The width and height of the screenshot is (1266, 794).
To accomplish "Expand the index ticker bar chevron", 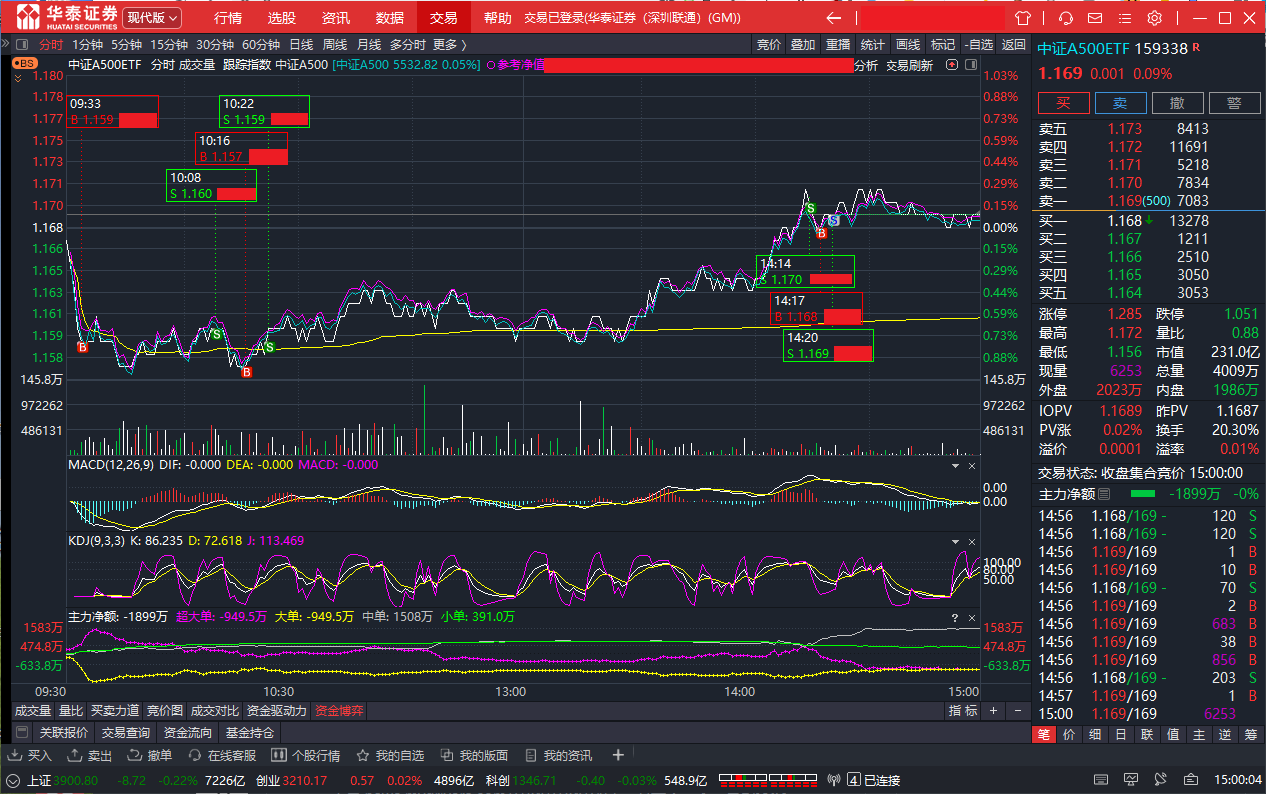I will pos(13,780).
